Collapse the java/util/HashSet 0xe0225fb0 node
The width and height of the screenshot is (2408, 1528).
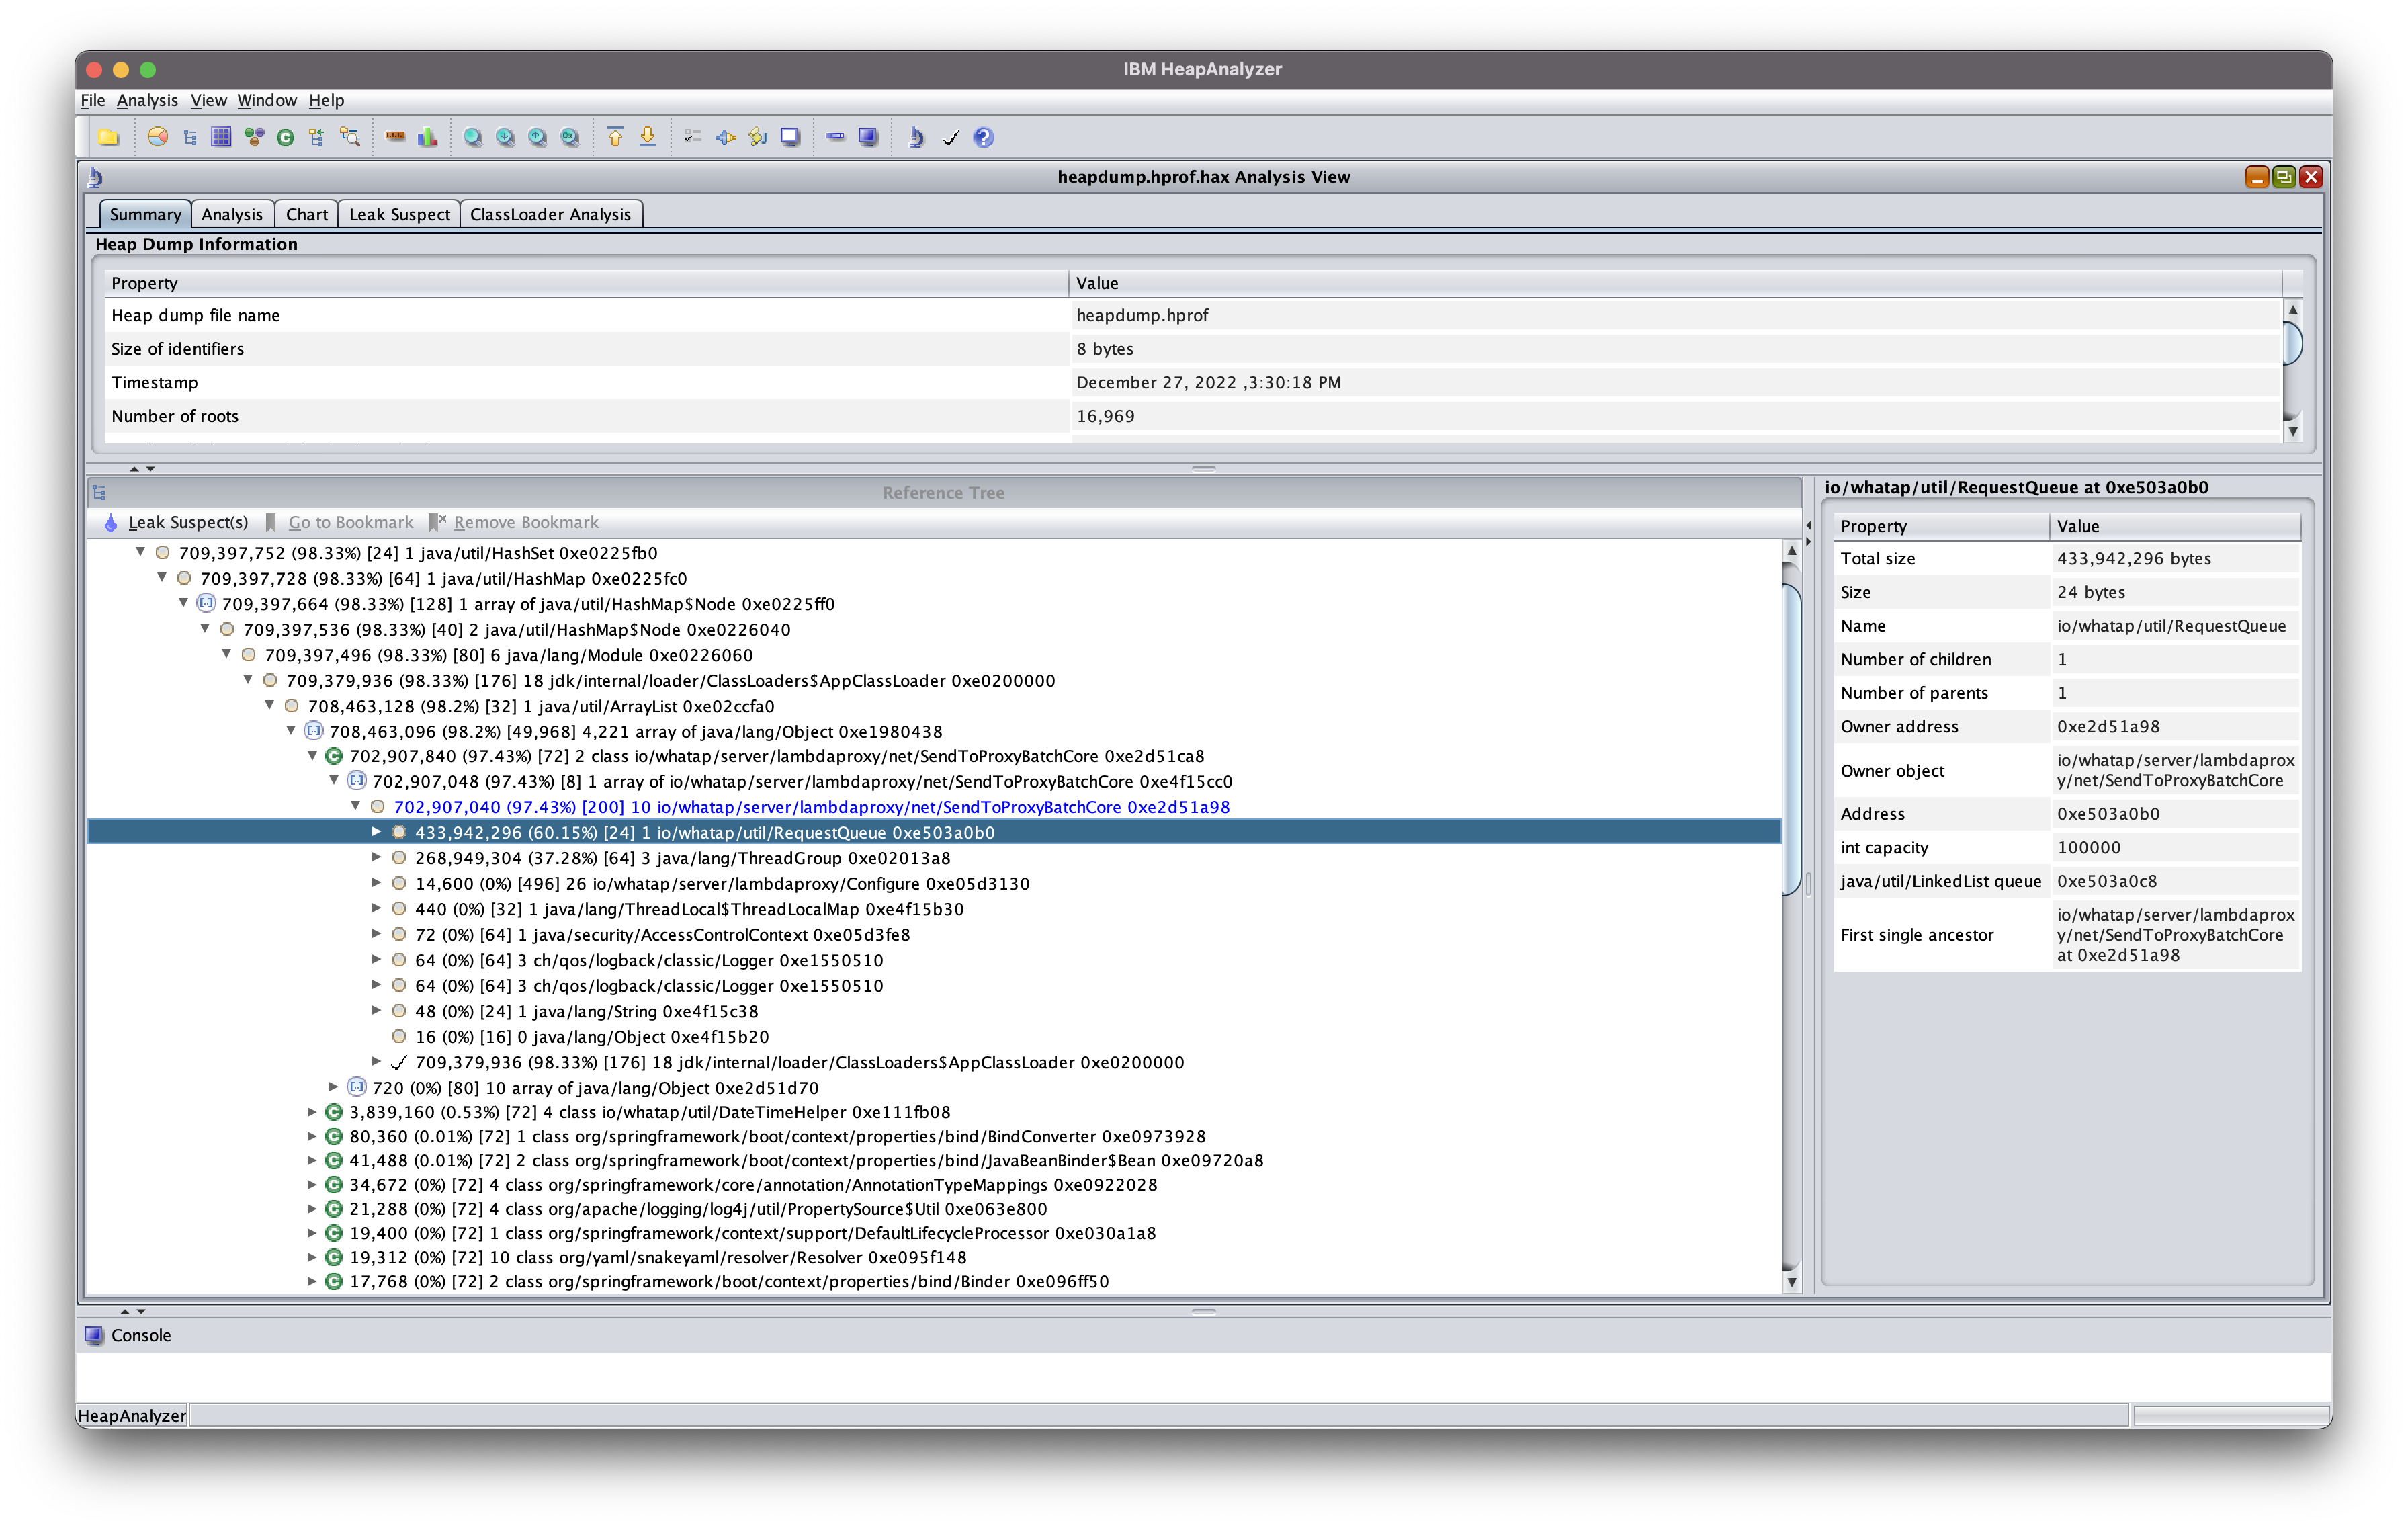141,552
